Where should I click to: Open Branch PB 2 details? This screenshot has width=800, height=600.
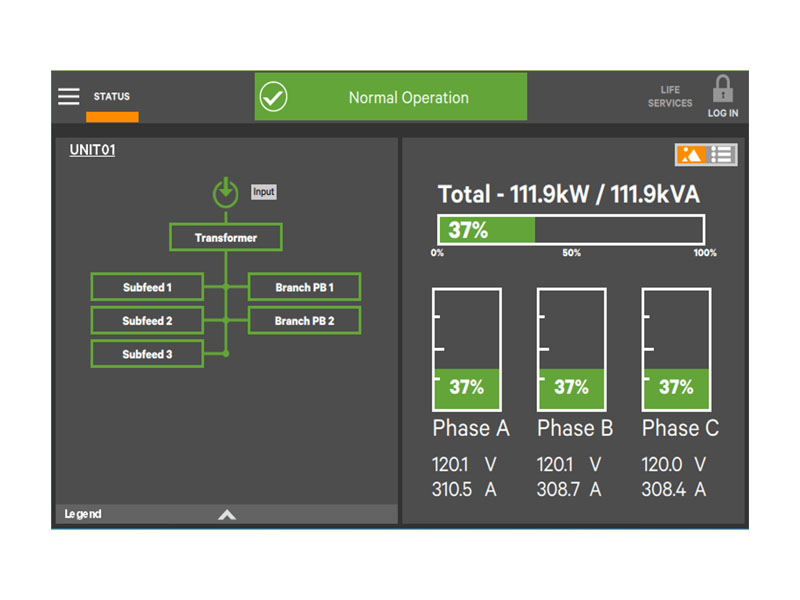click(x=304, y=321)
